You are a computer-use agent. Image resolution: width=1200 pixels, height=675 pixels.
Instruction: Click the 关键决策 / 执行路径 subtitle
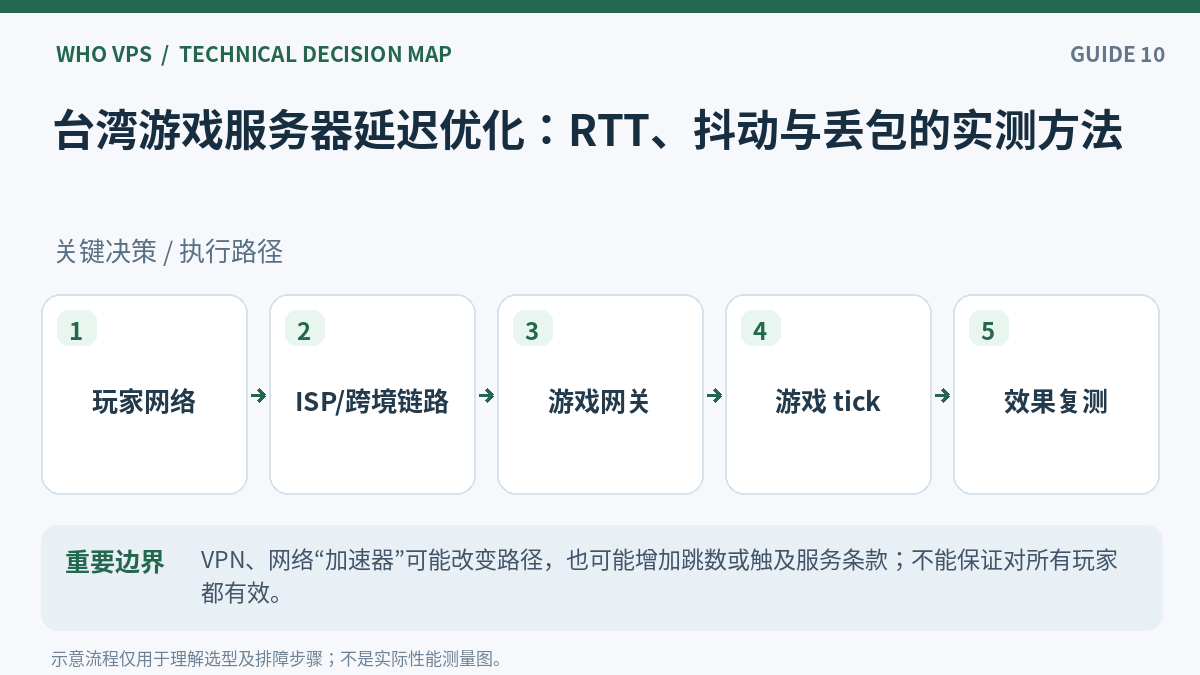pos(169,252)
